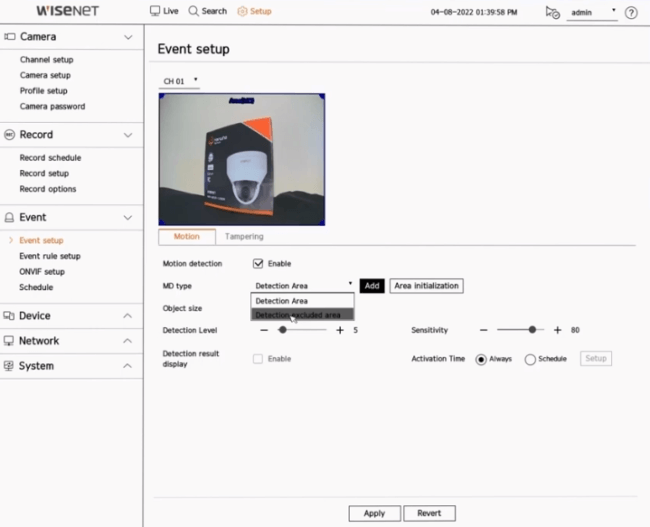Screen dimensions: 650x527
Task: Select Always activation time
Action: click(x=481, y=359)
